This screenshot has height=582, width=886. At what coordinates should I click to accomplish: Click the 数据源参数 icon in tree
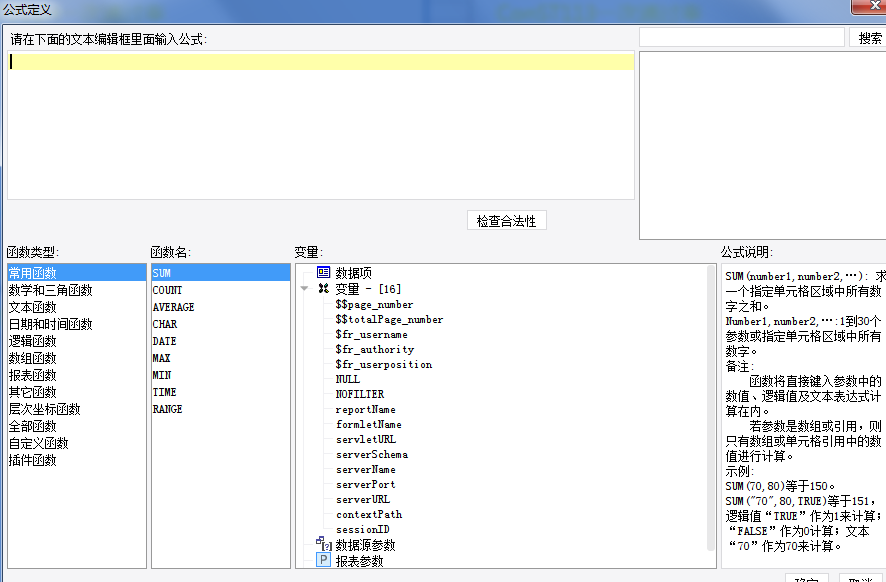point(323,544)
